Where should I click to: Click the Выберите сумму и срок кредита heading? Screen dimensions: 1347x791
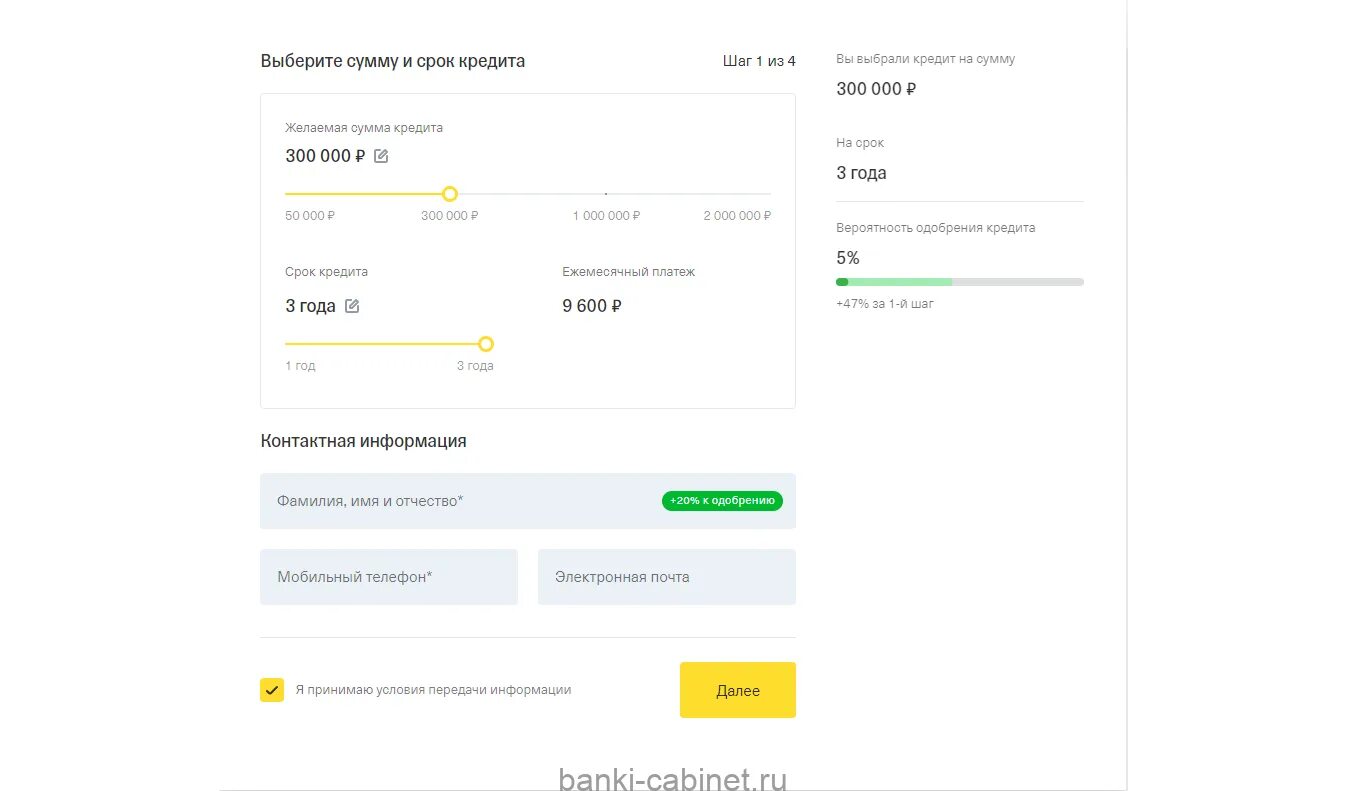click(393, 61)
